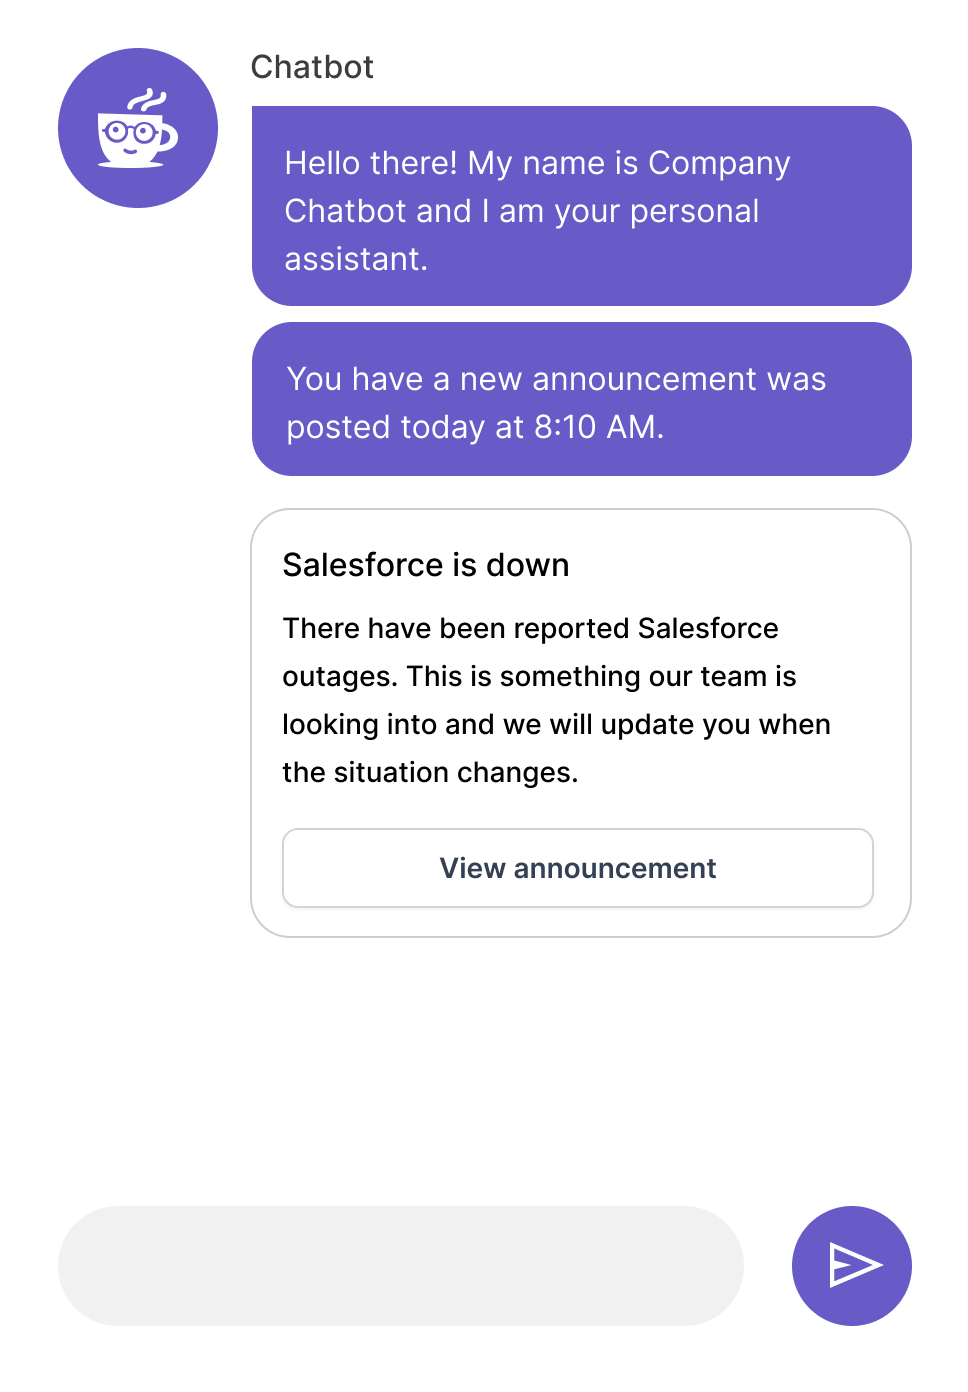
Task: Select the 'Hello there!' greeting bubble
Action: pyautogui.click(x=581, y=206)
